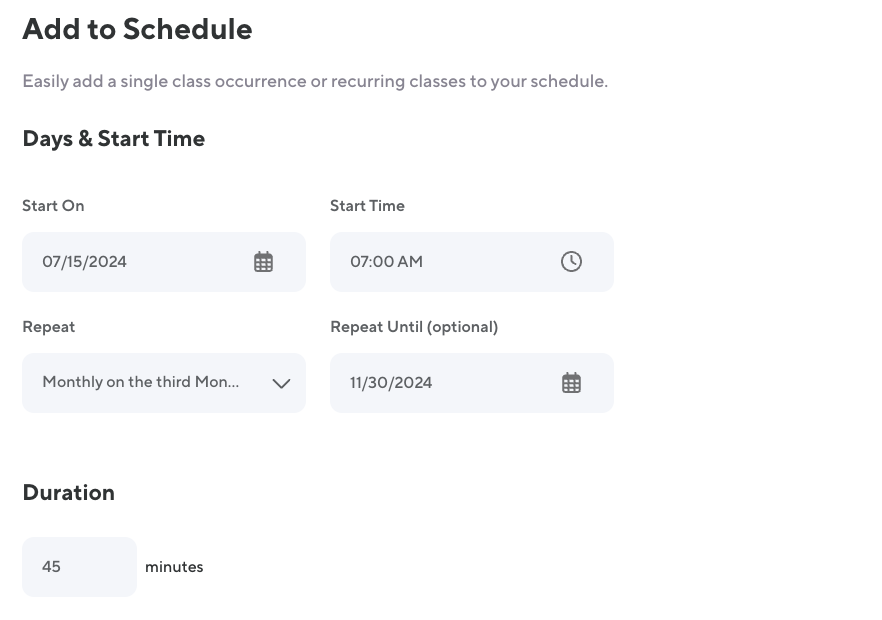Click the "Duration" section heading

(68, 493)
